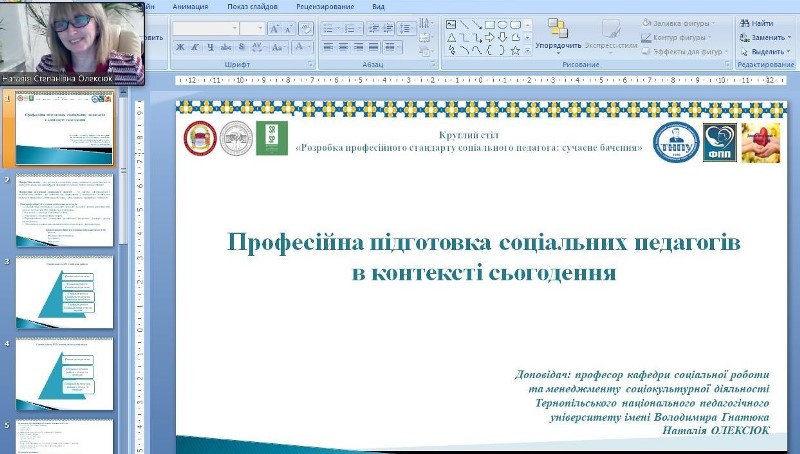
Task: Click the slide title 'Професійна підготовка соціальних педагогів'
Action: pos(483,242)
